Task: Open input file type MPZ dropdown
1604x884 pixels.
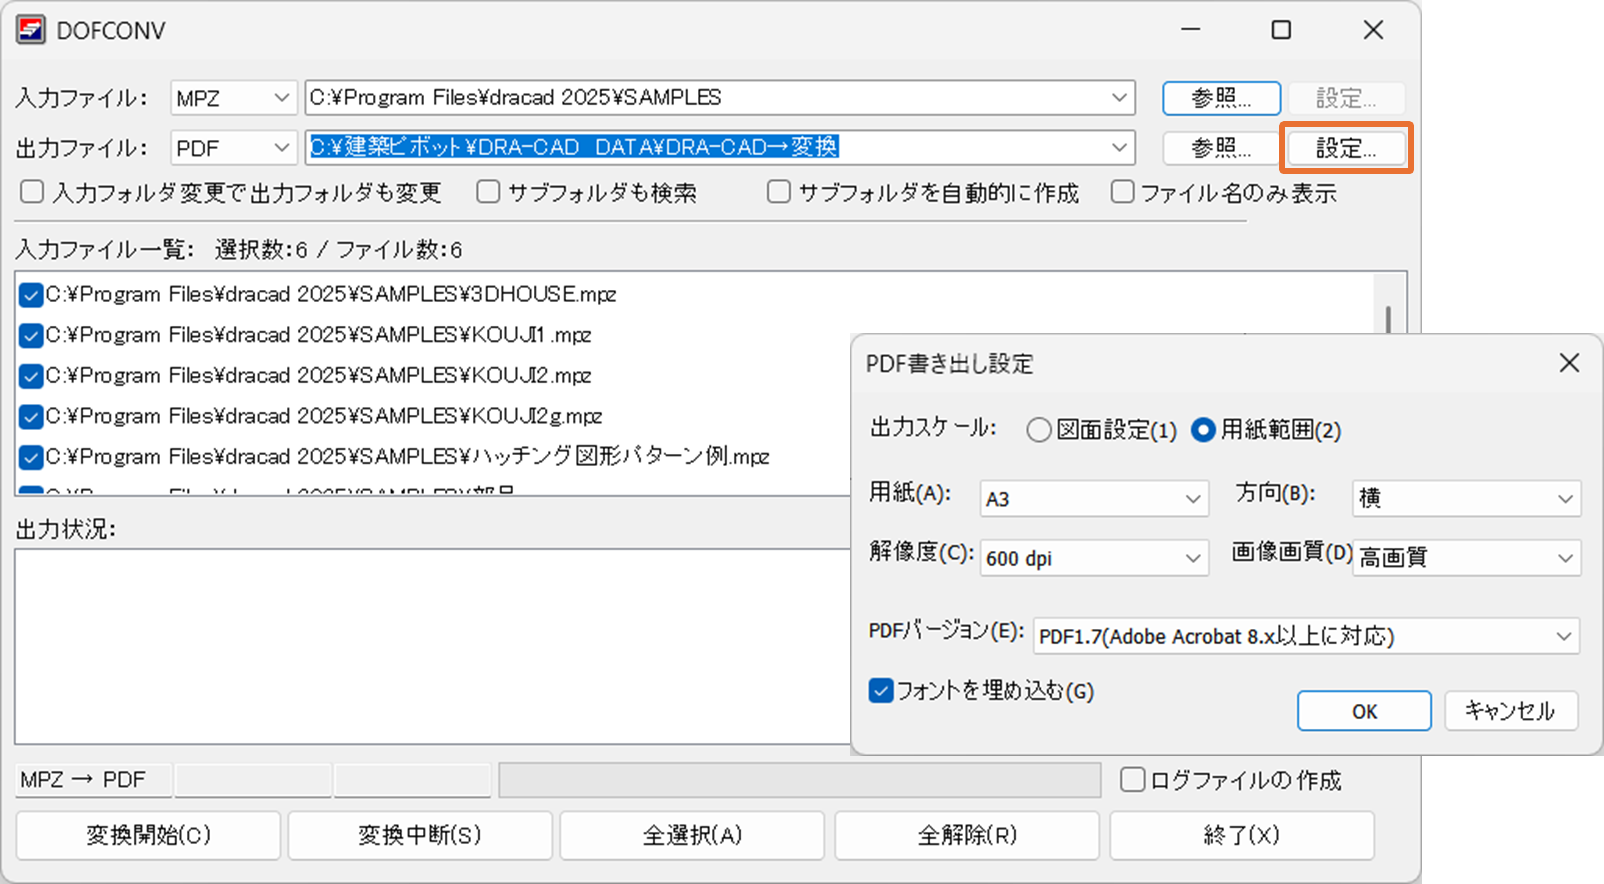Action: tap(234, 98)
